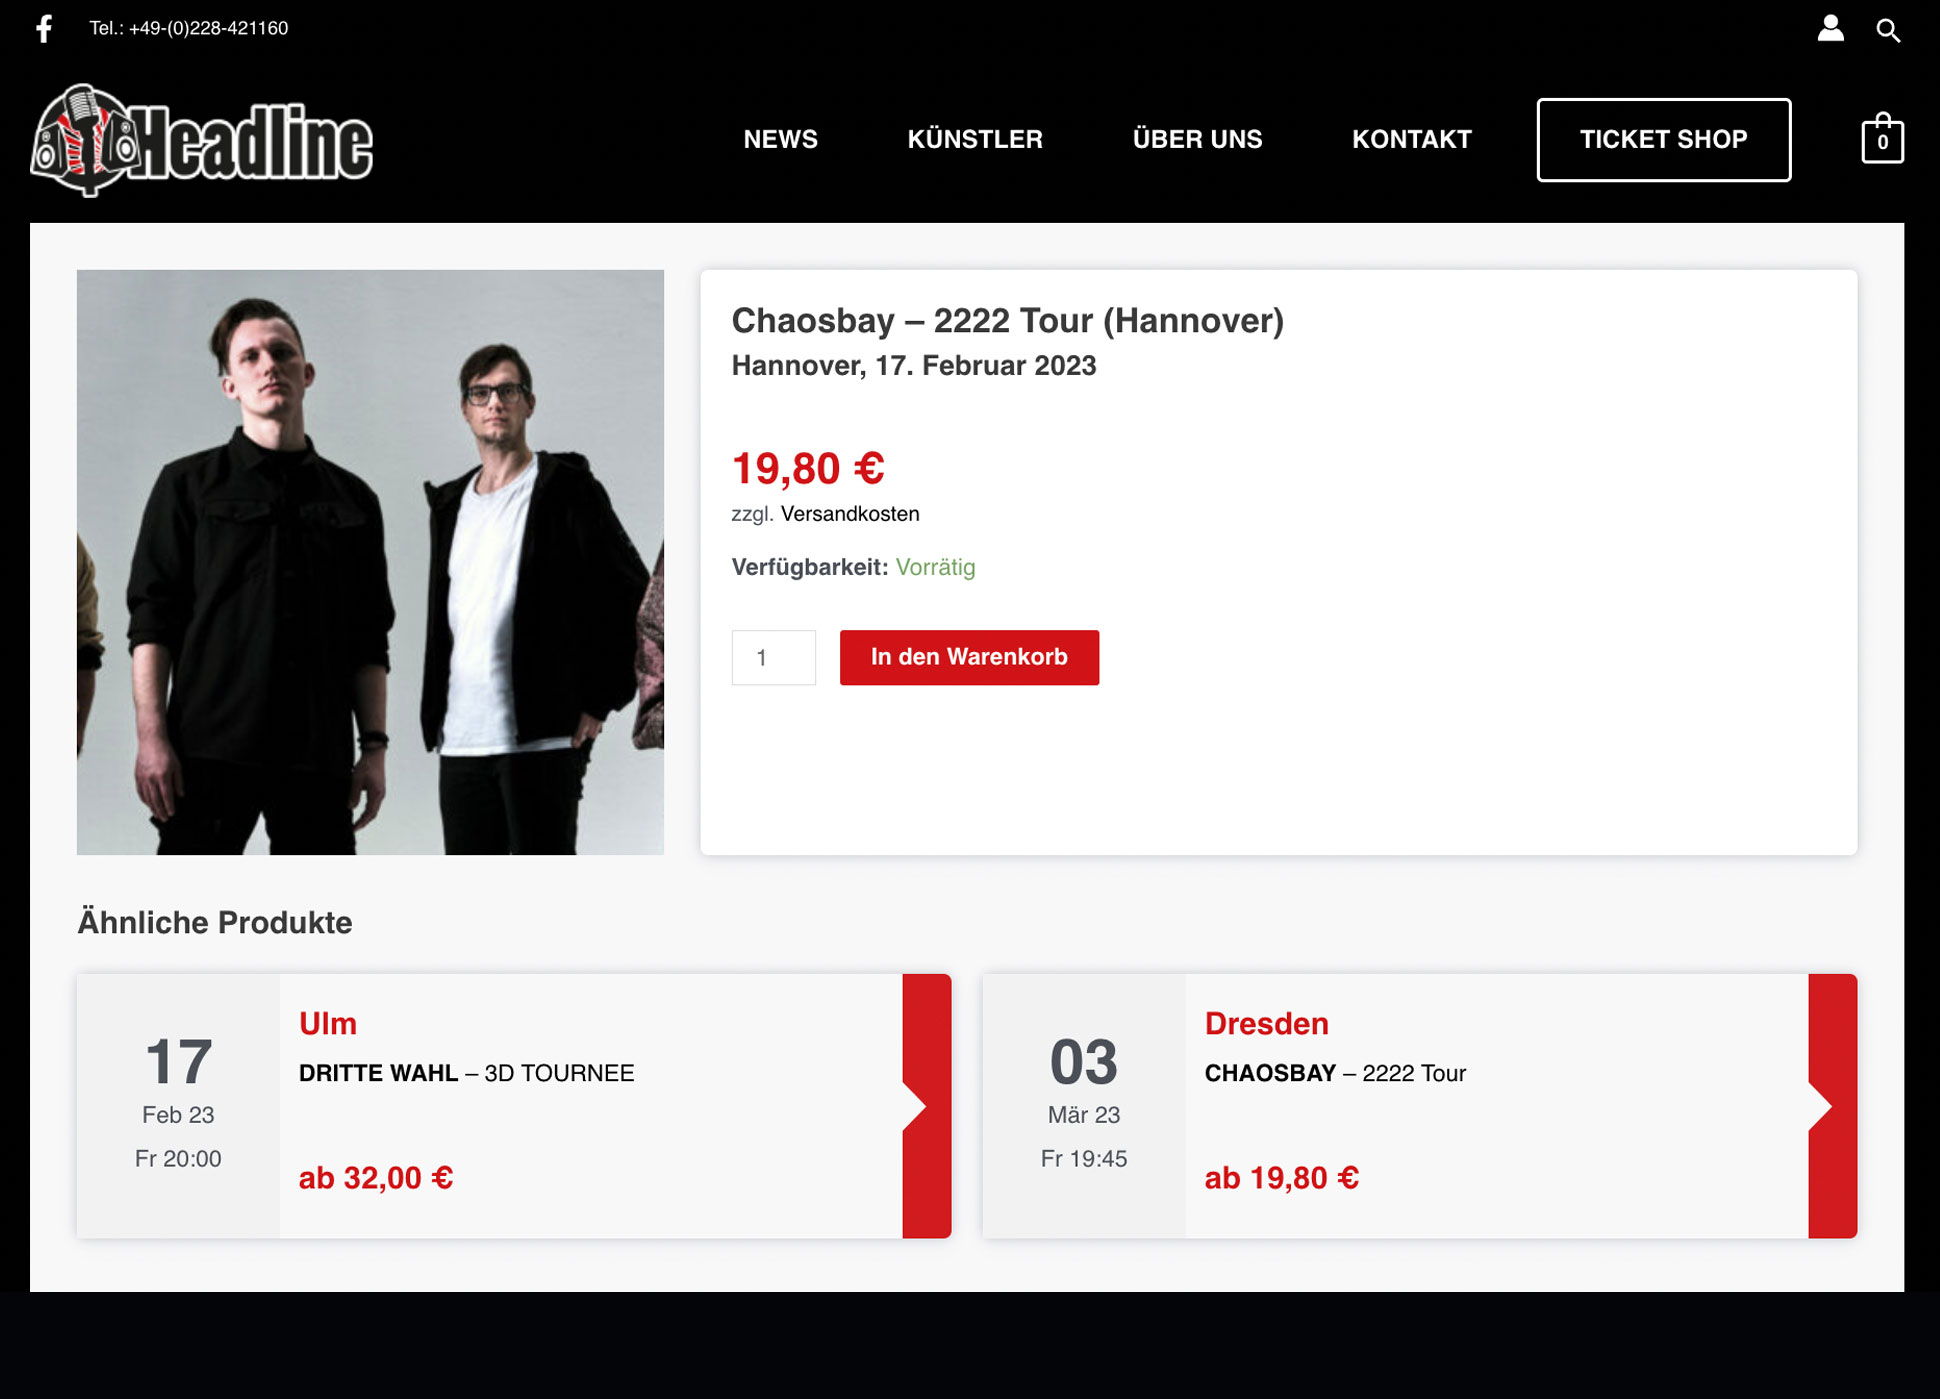Image resolution: width=1940 pixels, height=1399 pixels.
Task: Click the Headline logo icon
Action: pyautogui.click(x=202, y=139)
